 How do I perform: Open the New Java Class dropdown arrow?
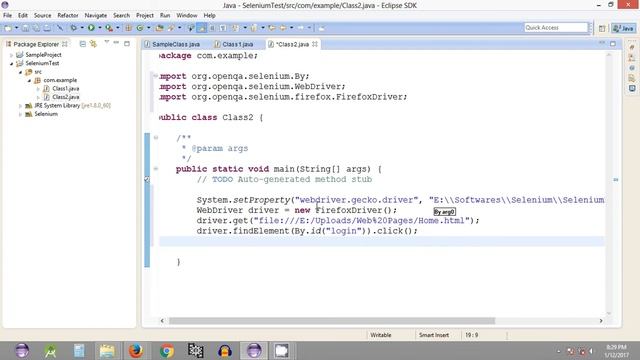pyautogui.click(x=149, y=28)
